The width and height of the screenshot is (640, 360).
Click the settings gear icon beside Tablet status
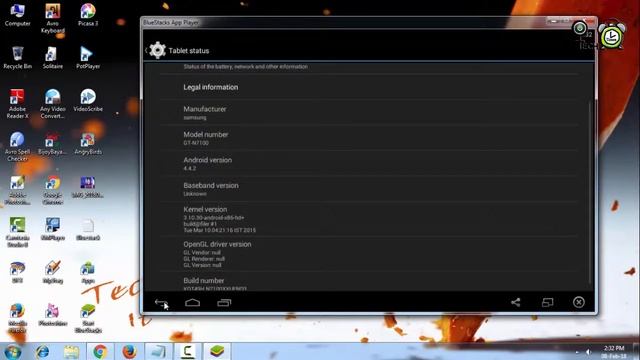(157, 50)
